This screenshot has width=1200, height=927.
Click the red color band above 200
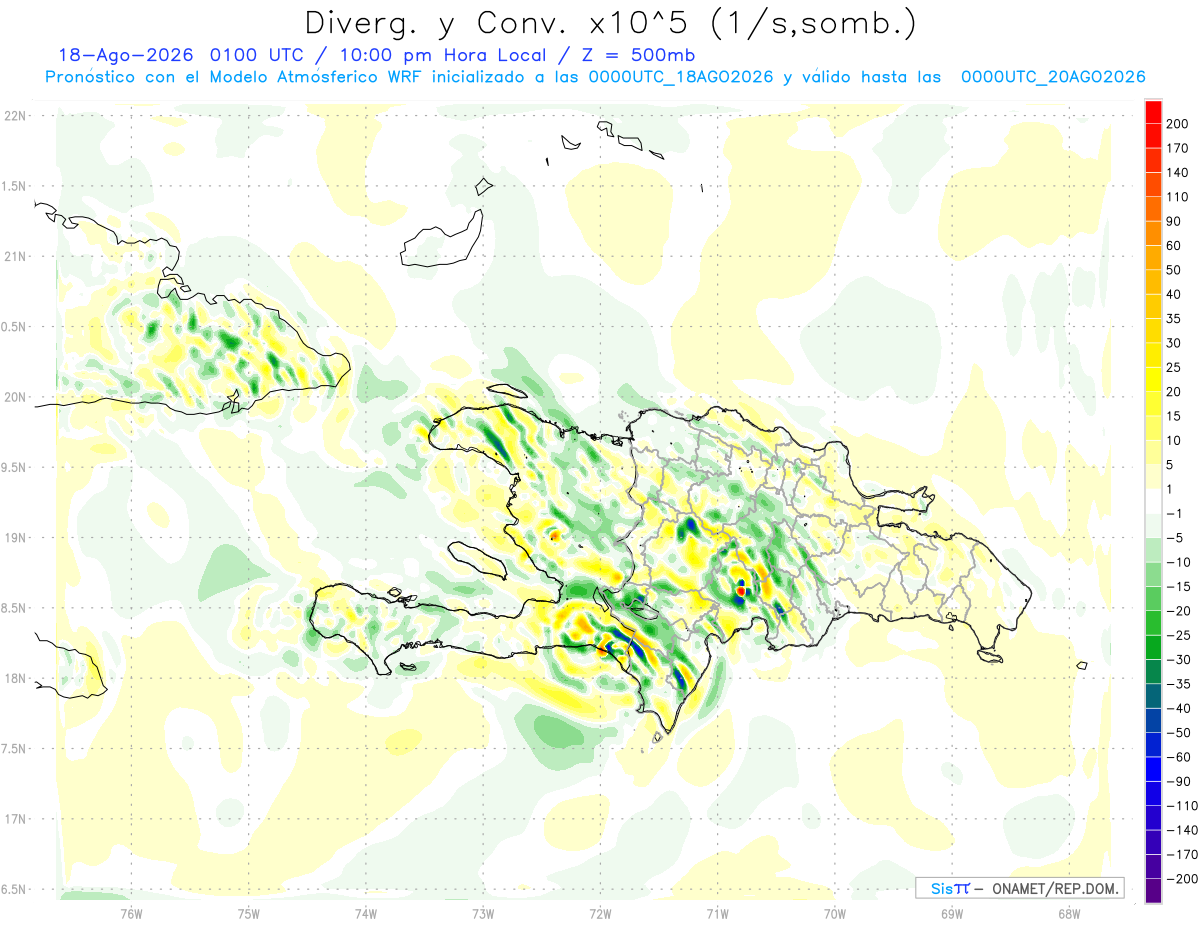pos(1154,111)
